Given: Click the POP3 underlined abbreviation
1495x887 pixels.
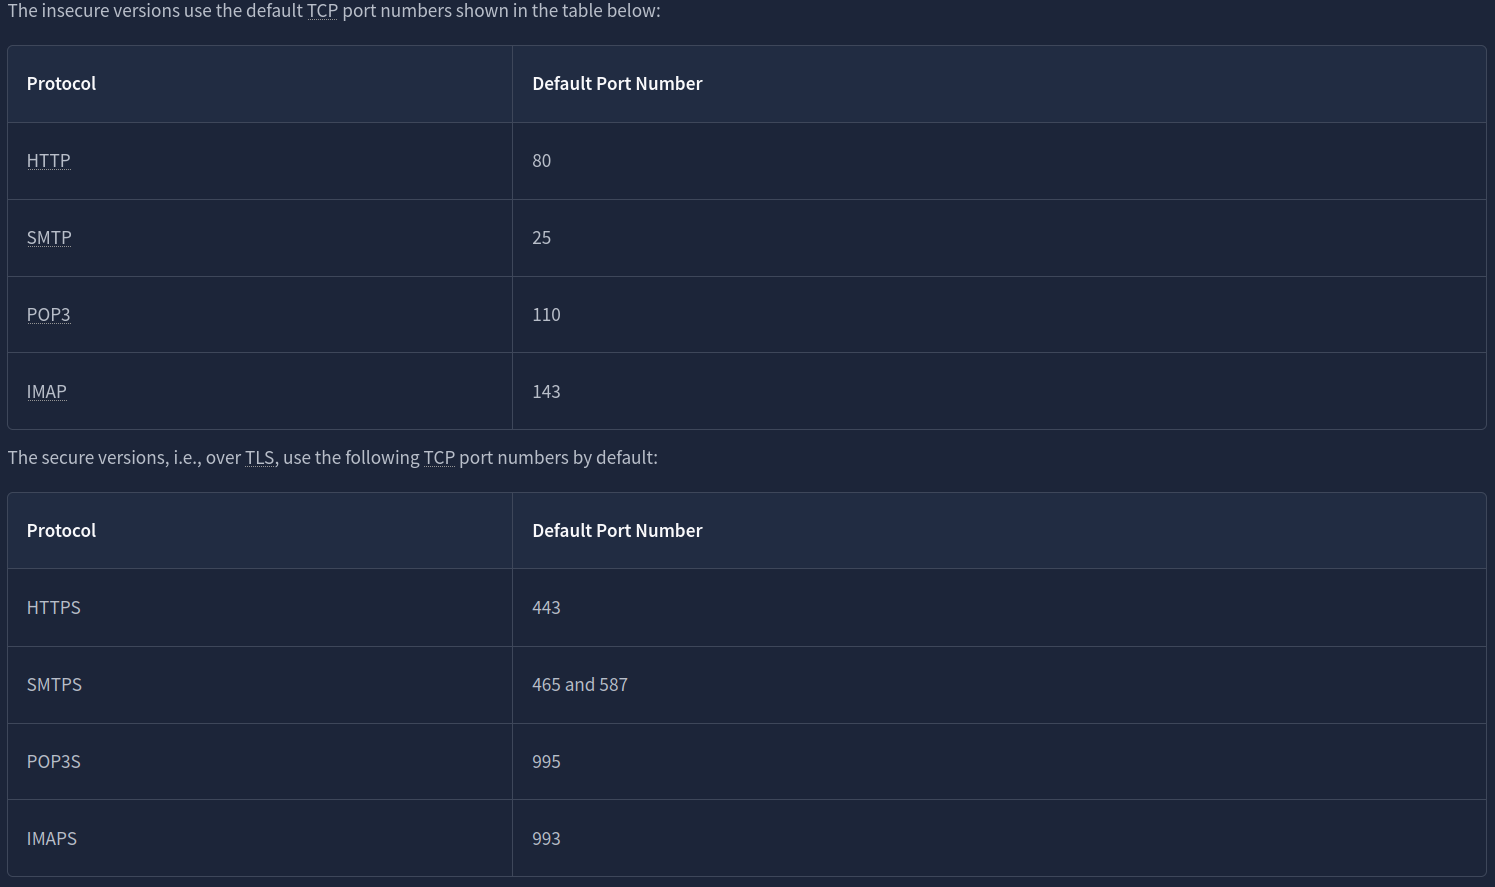Looking at the screenshot, I should (x=48, y=315).
